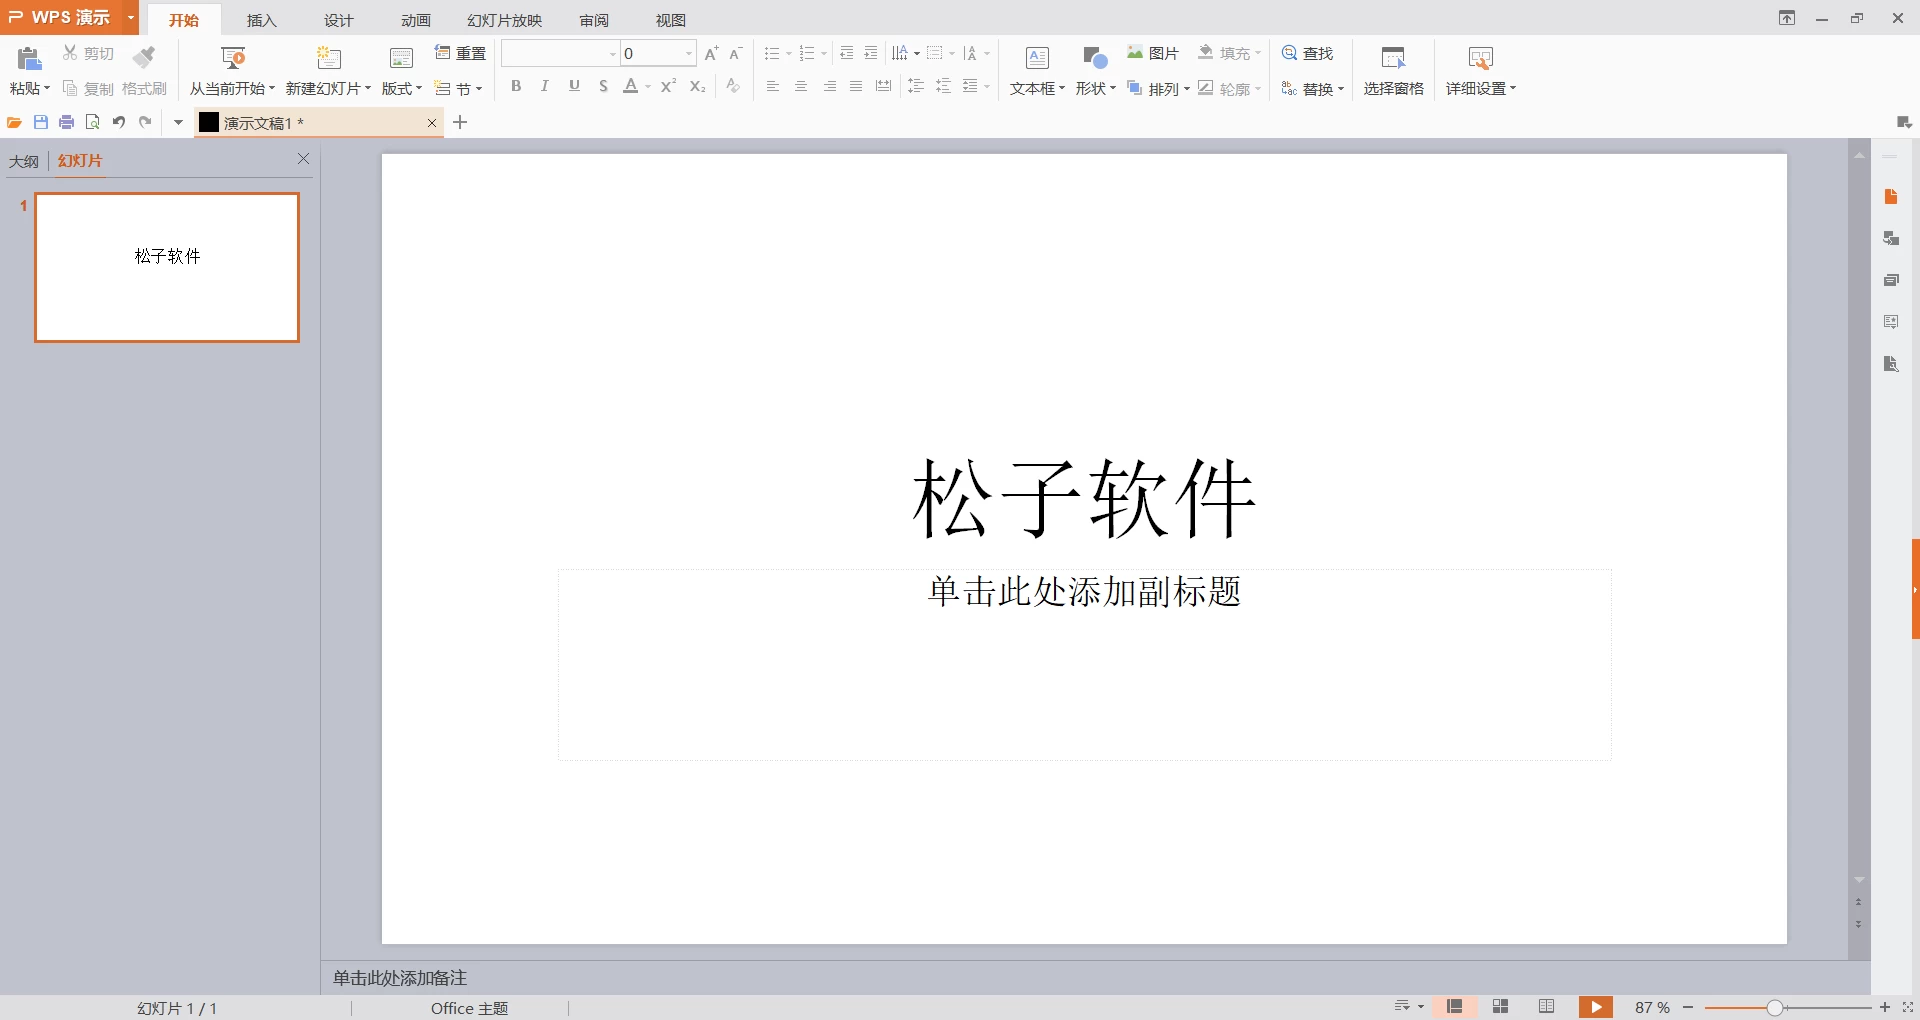The height and width of the screenshot is (1020, 1920).
Task: Click the Undo arrow icon
Action: [x=119, y=122]
